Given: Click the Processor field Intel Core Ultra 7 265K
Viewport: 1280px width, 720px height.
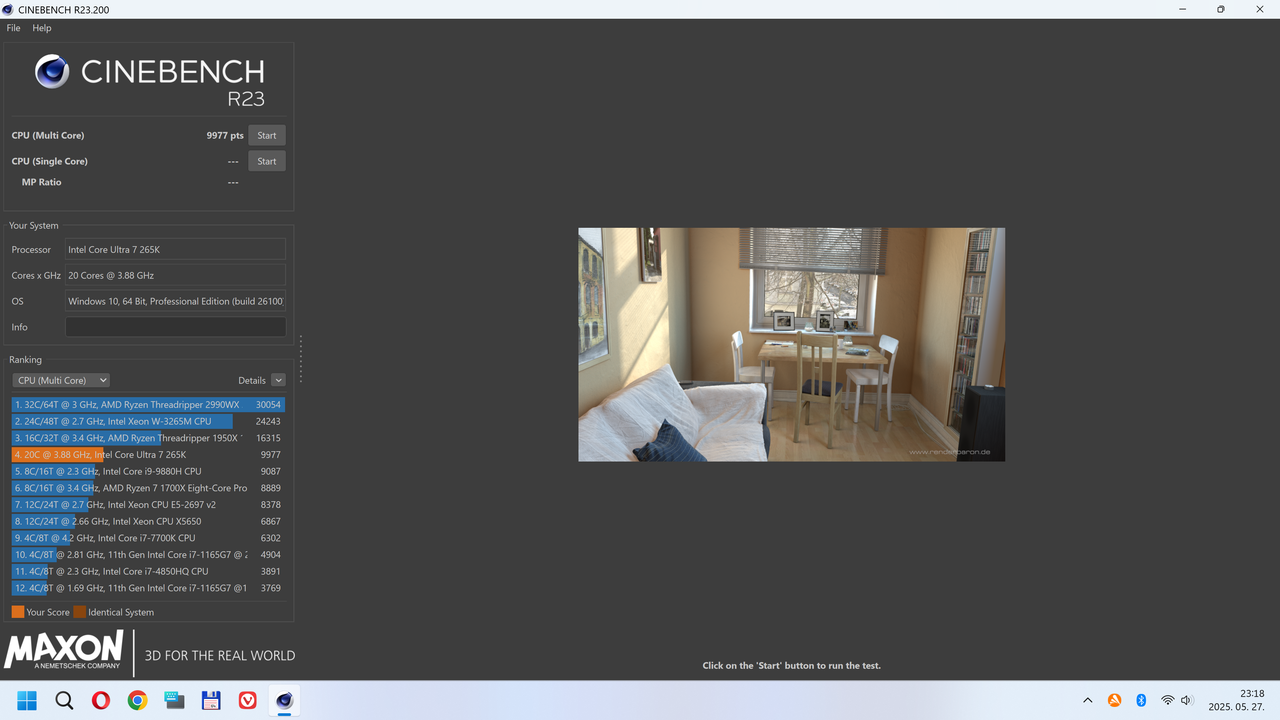Looking at the screenshot, I should pyautogui.click(x=176, y=249).
